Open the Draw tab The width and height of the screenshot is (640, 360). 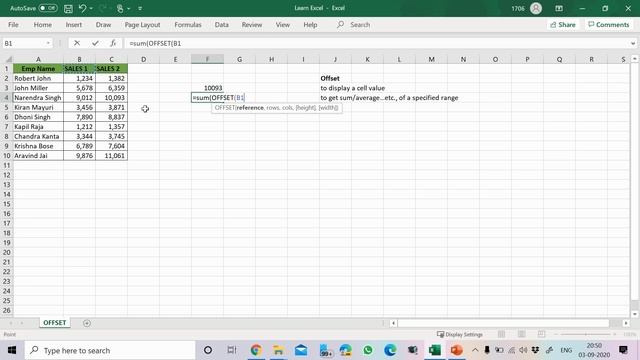[103, 24]
